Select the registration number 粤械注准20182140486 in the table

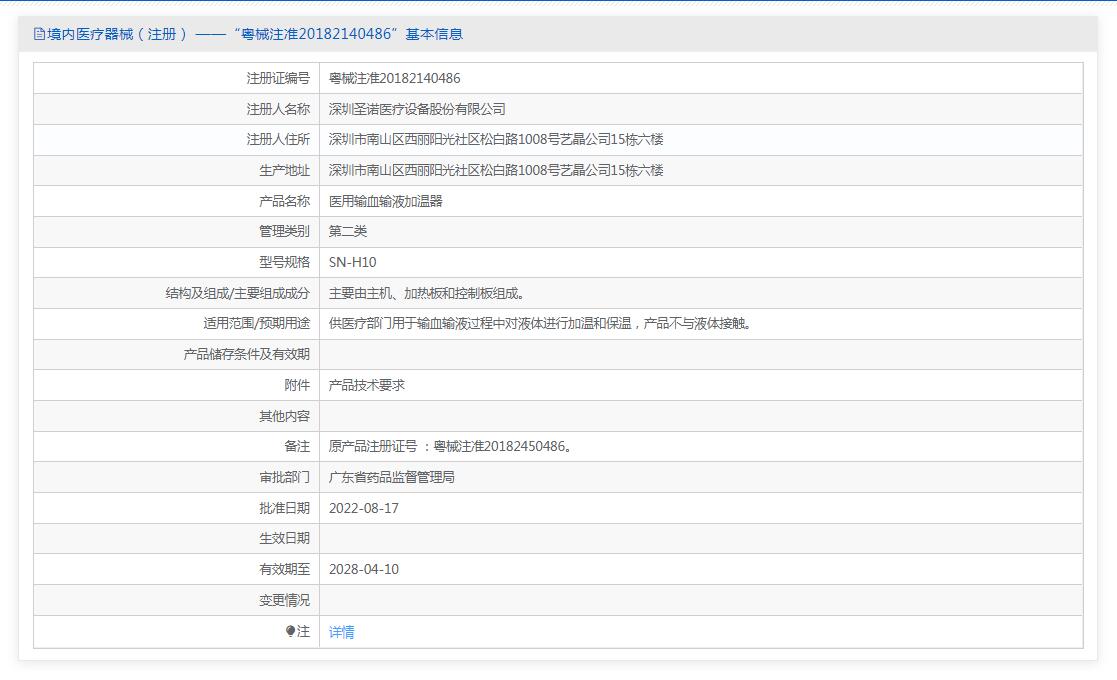(x=394, y=78)
